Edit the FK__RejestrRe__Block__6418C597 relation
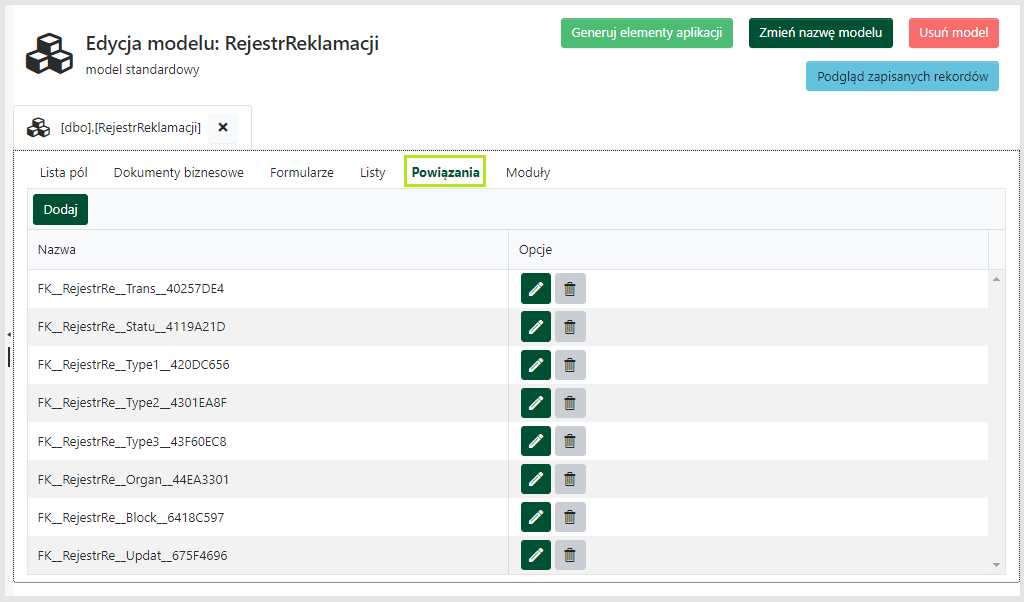This screenshot has height=602, width=1024. click(535, 517)
